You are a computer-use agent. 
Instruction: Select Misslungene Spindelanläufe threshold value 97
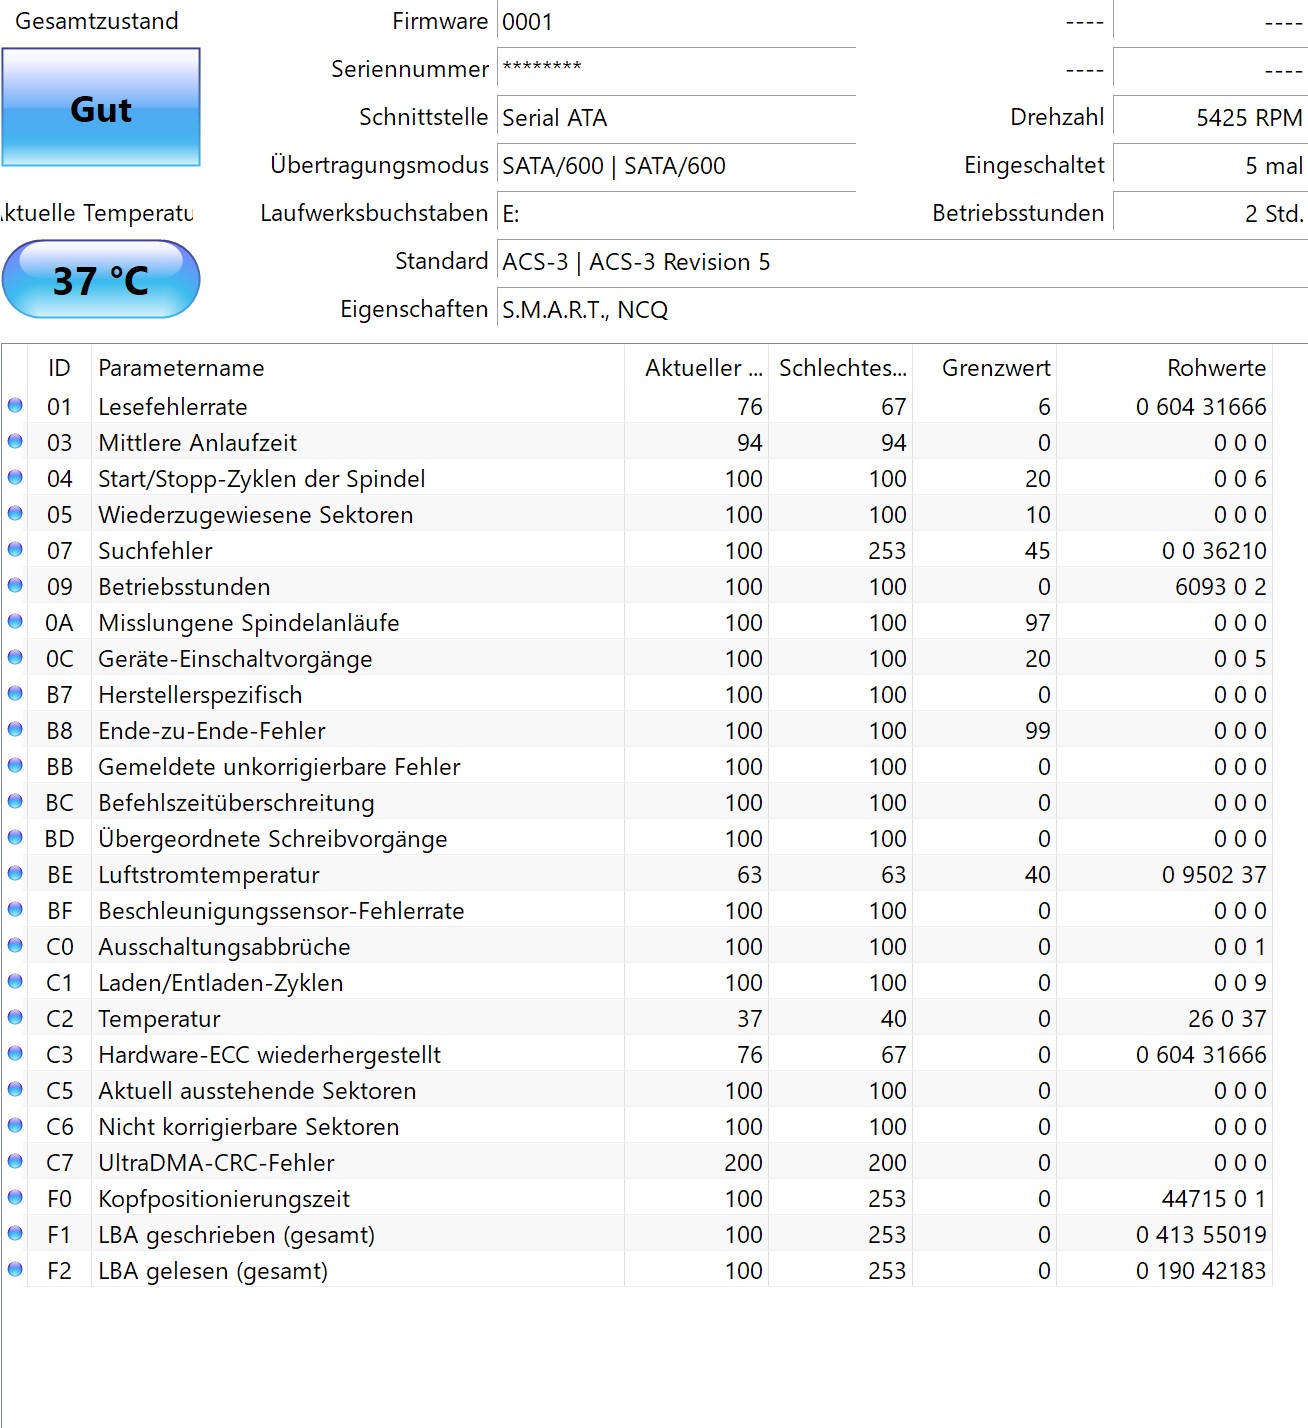coord(1038,623)
